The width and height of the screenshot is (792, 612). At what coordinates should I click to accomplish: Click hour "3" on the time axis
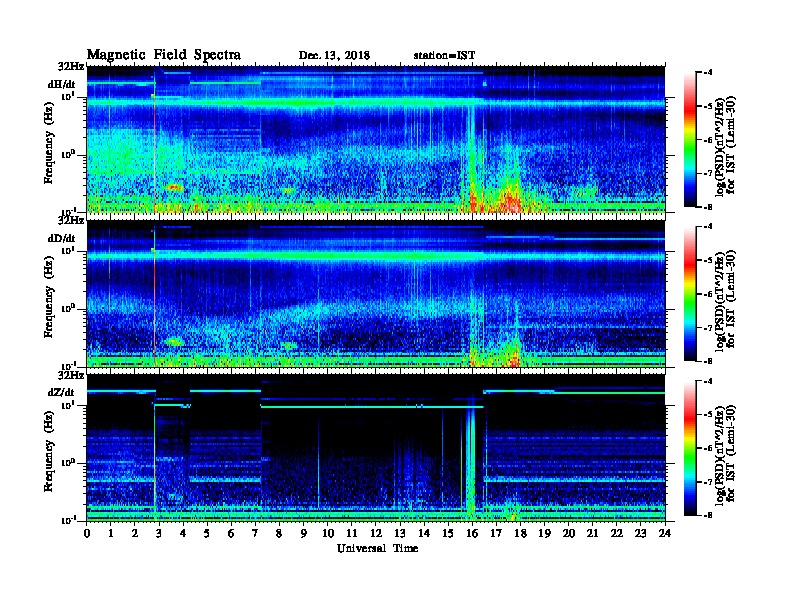point(159,533)
